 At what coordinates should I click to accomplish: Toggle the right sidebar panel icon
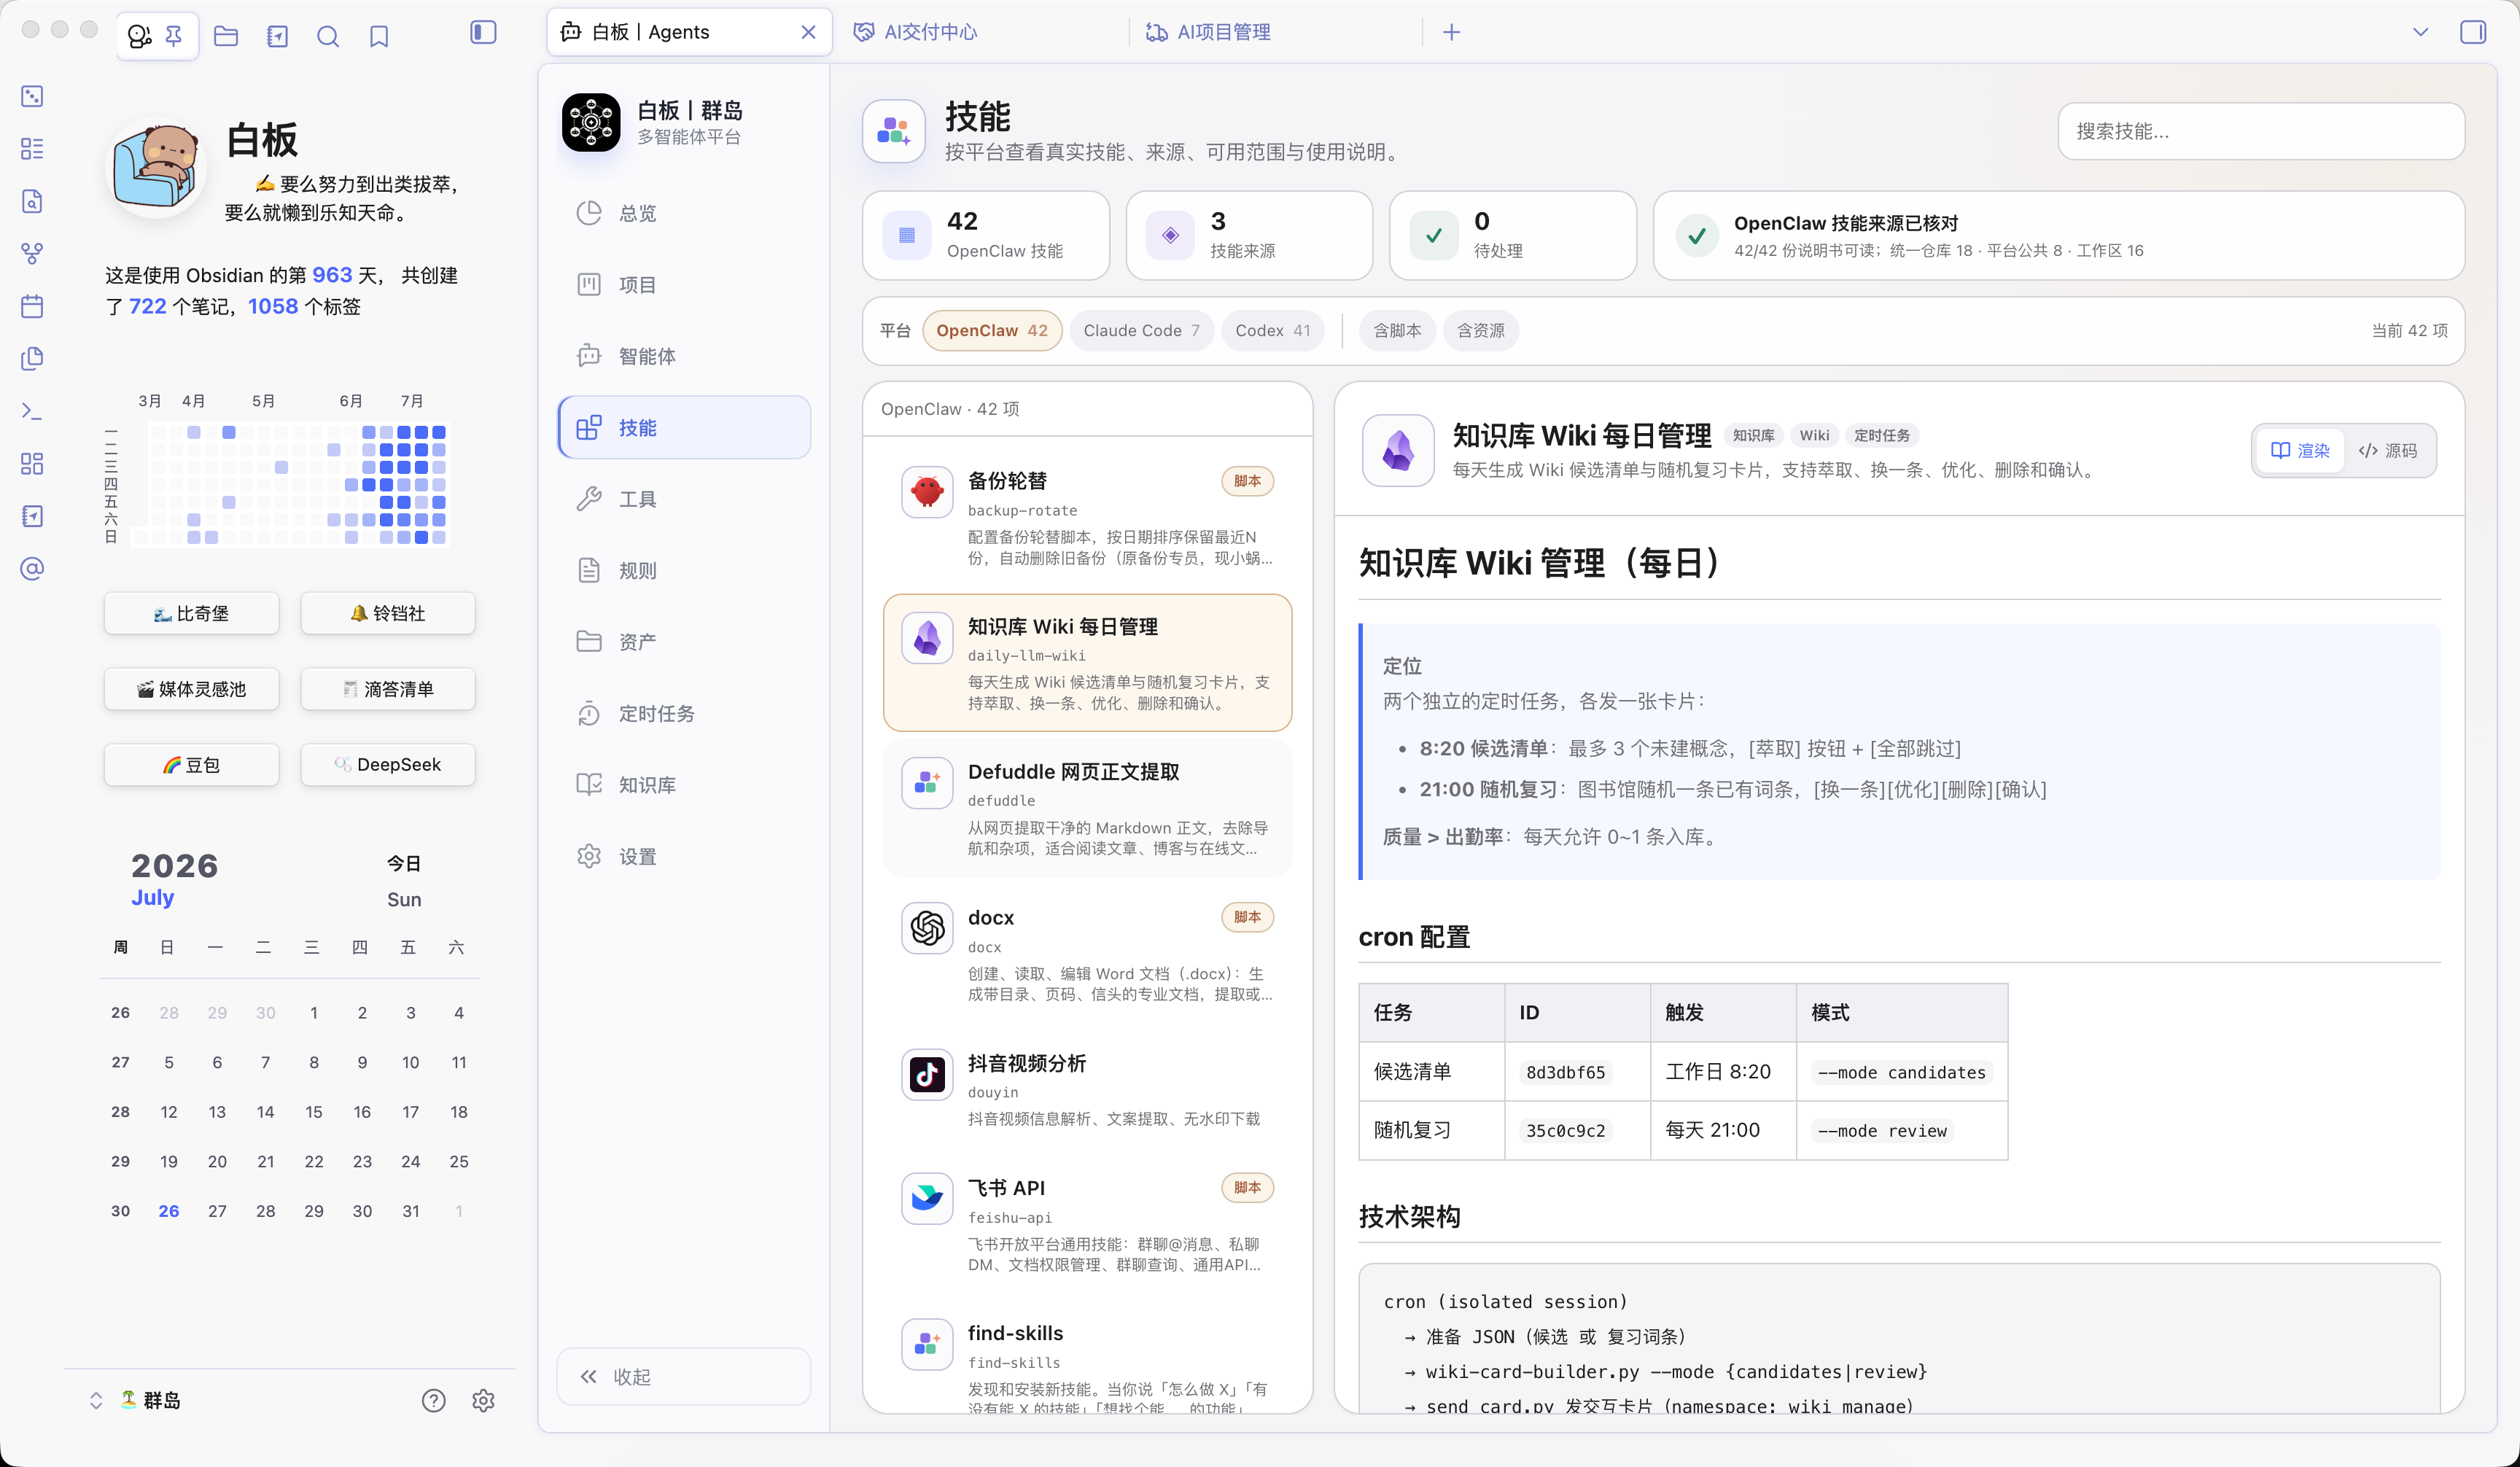[2473, 32]
